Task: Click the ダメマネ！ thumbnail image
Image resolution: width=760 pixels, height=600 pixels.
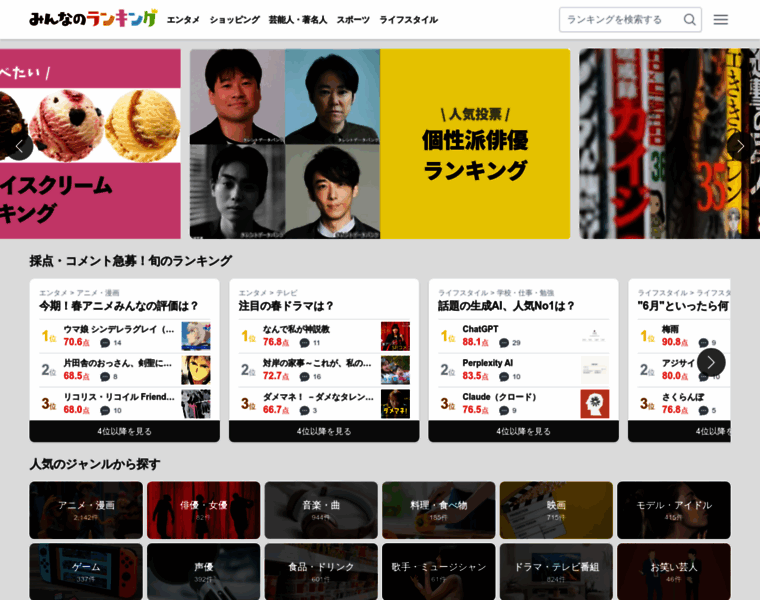Action: pyautogui.click(x=395, y=404)
